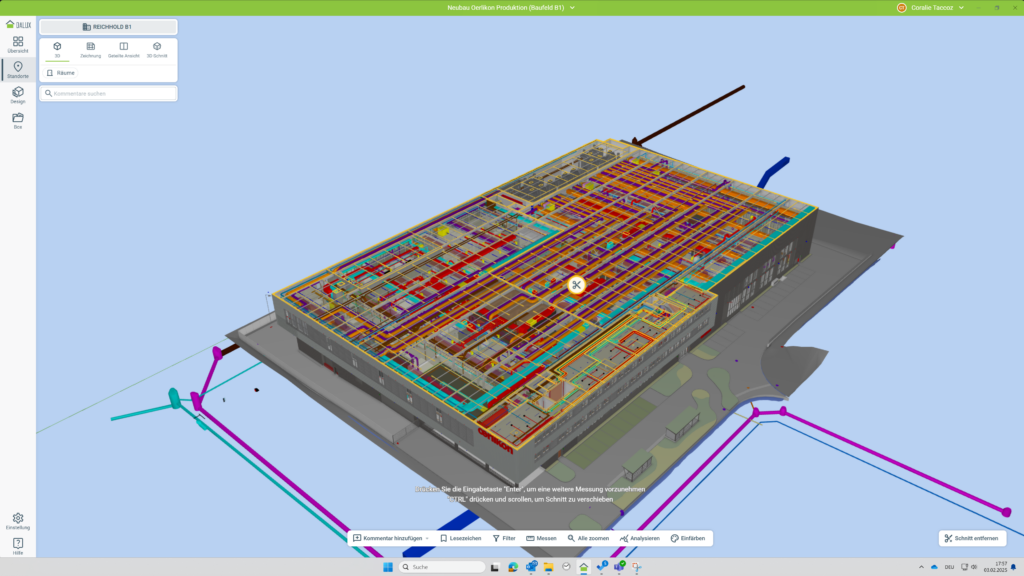Open the Analysieren tool
Screen dimensions: 1024x576
click(x=639, y=538)
